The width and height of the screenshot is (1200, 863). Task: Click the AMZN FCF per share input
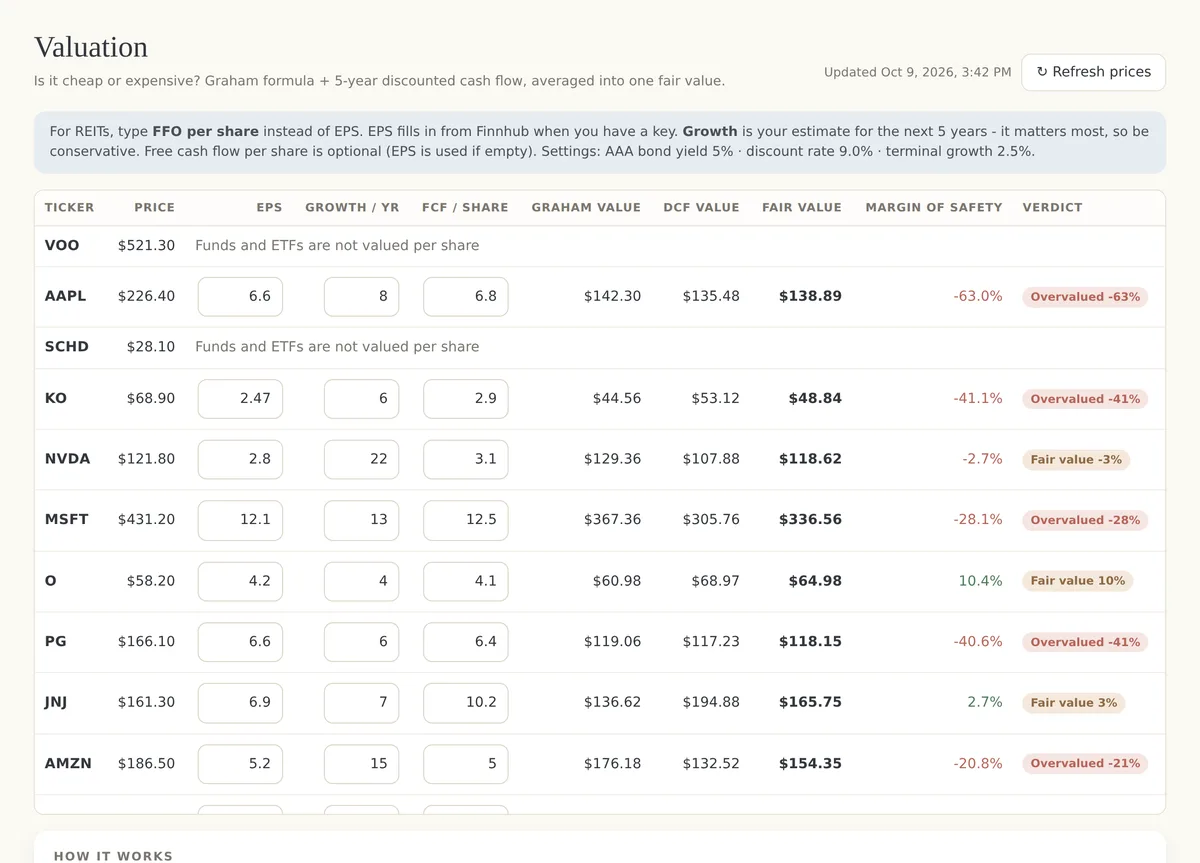coord(465,764)
